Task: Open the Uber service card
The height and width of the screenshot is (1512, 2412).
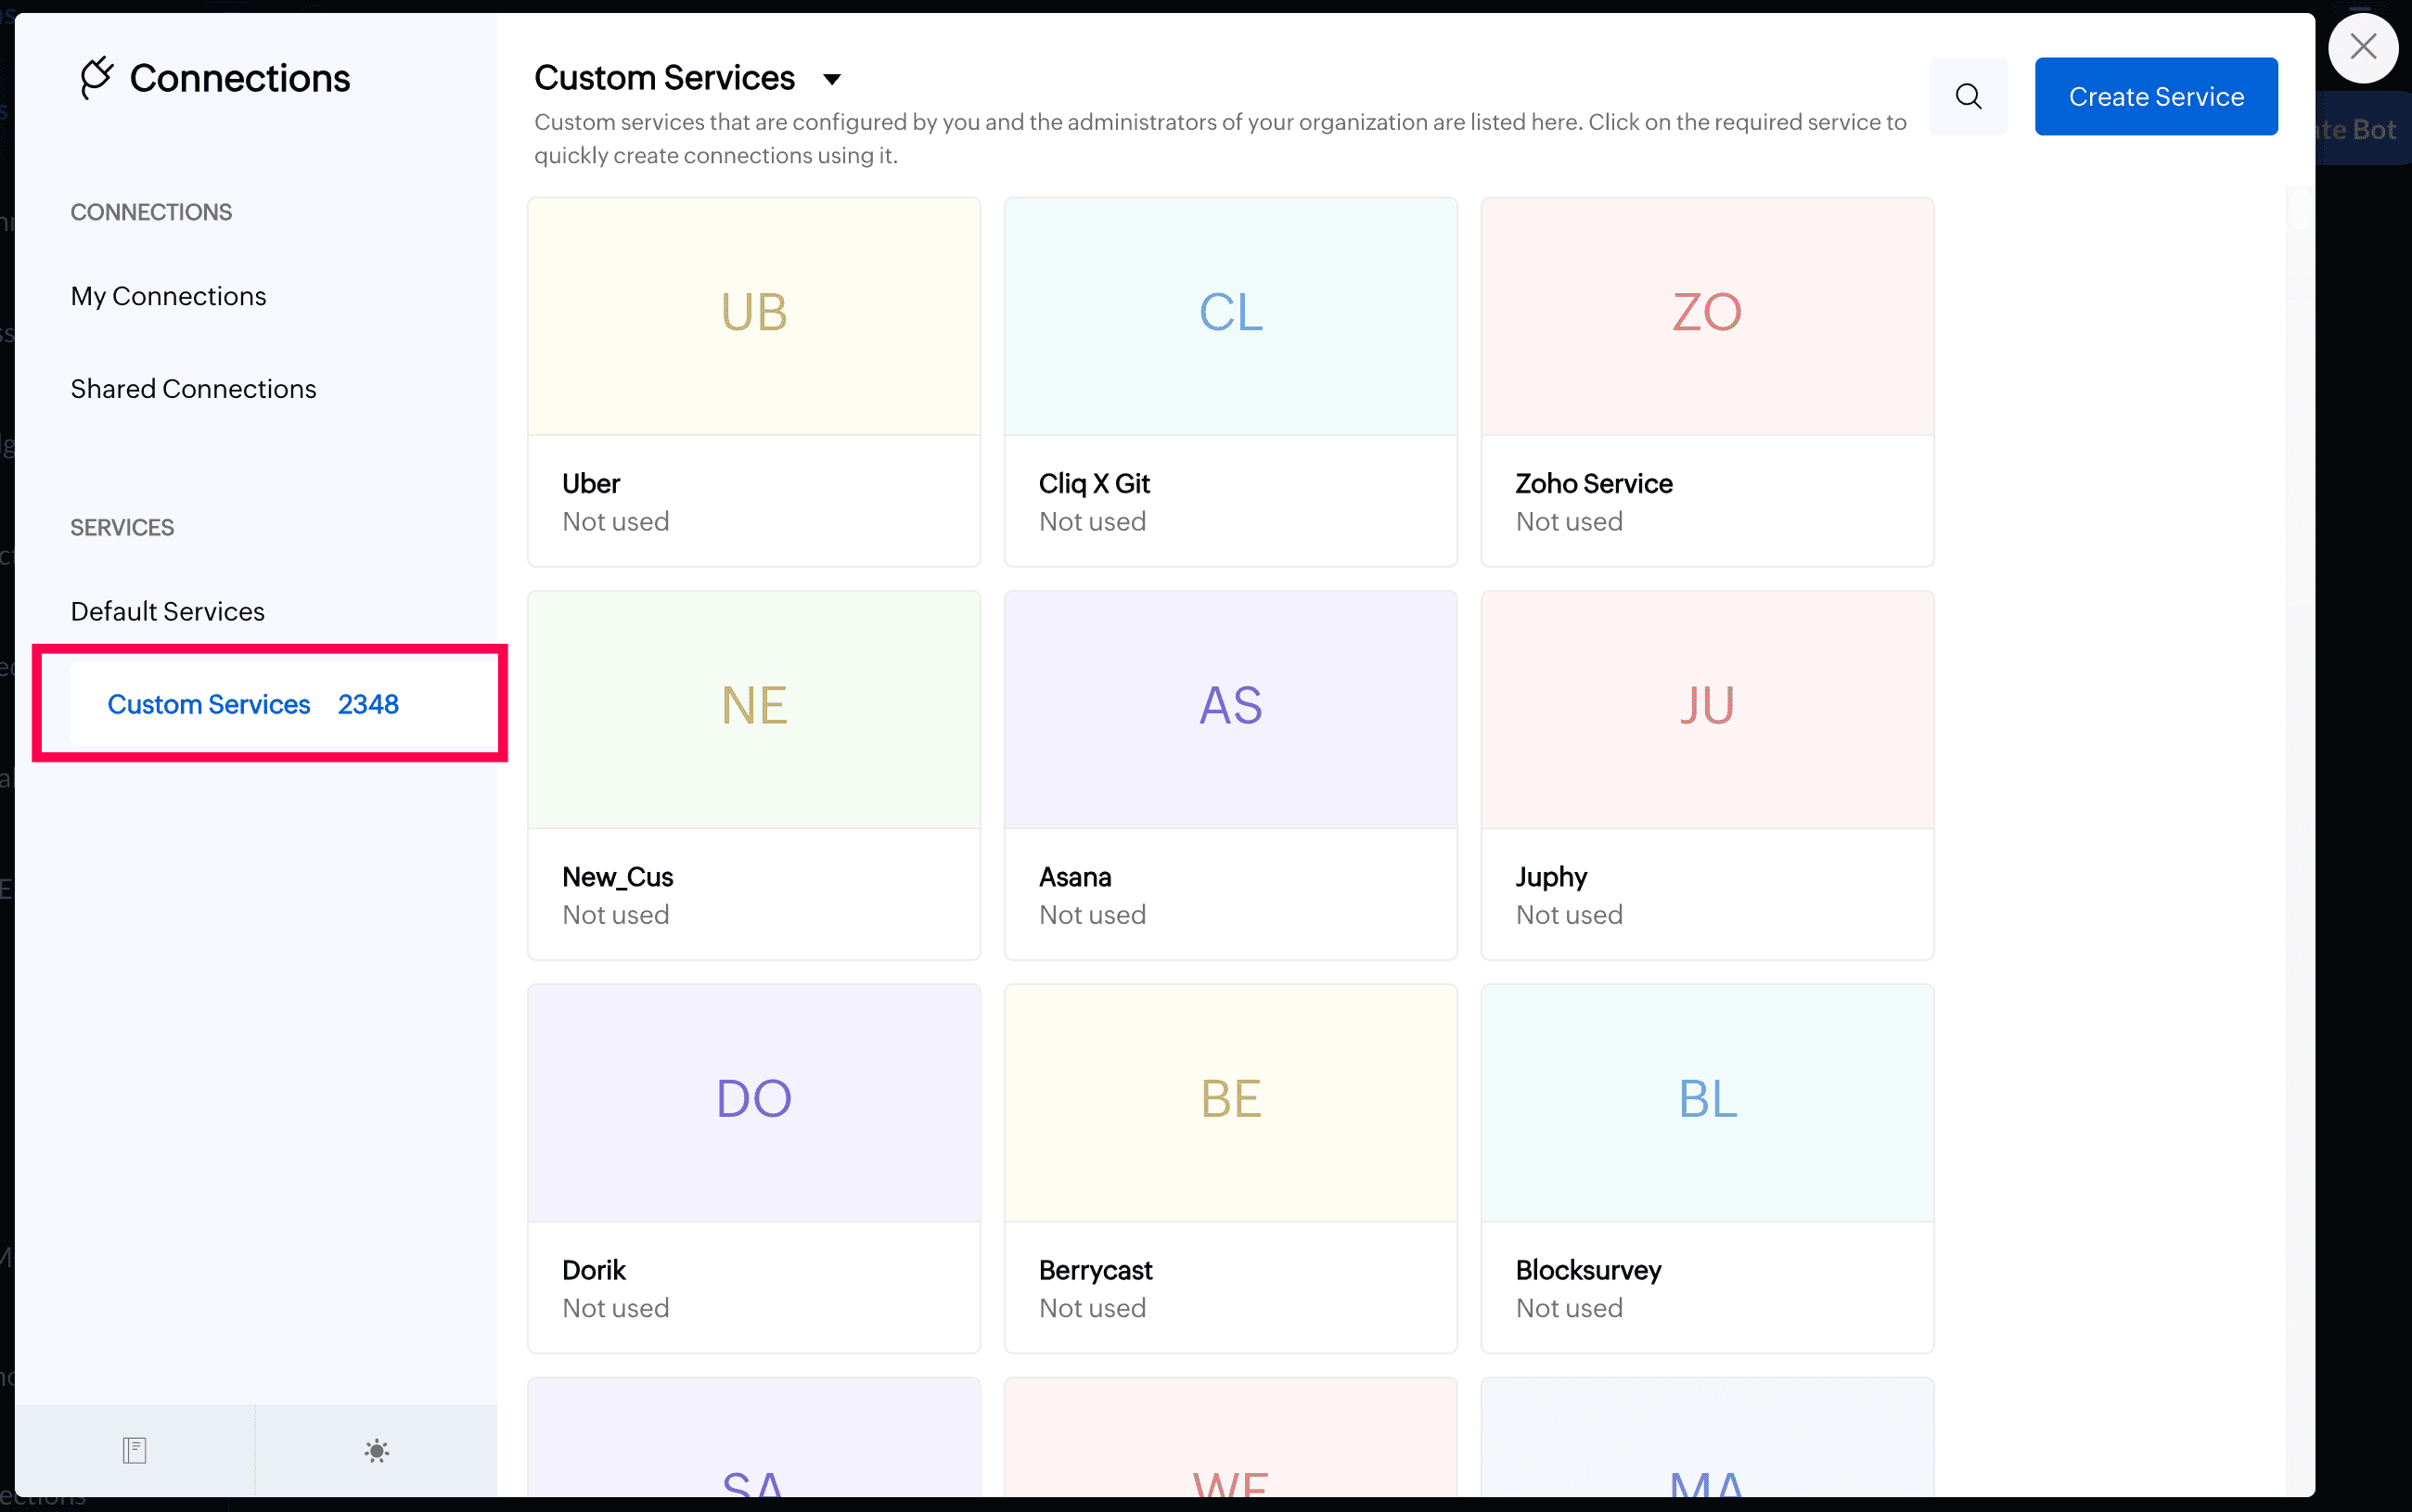Action: [753, 381]
